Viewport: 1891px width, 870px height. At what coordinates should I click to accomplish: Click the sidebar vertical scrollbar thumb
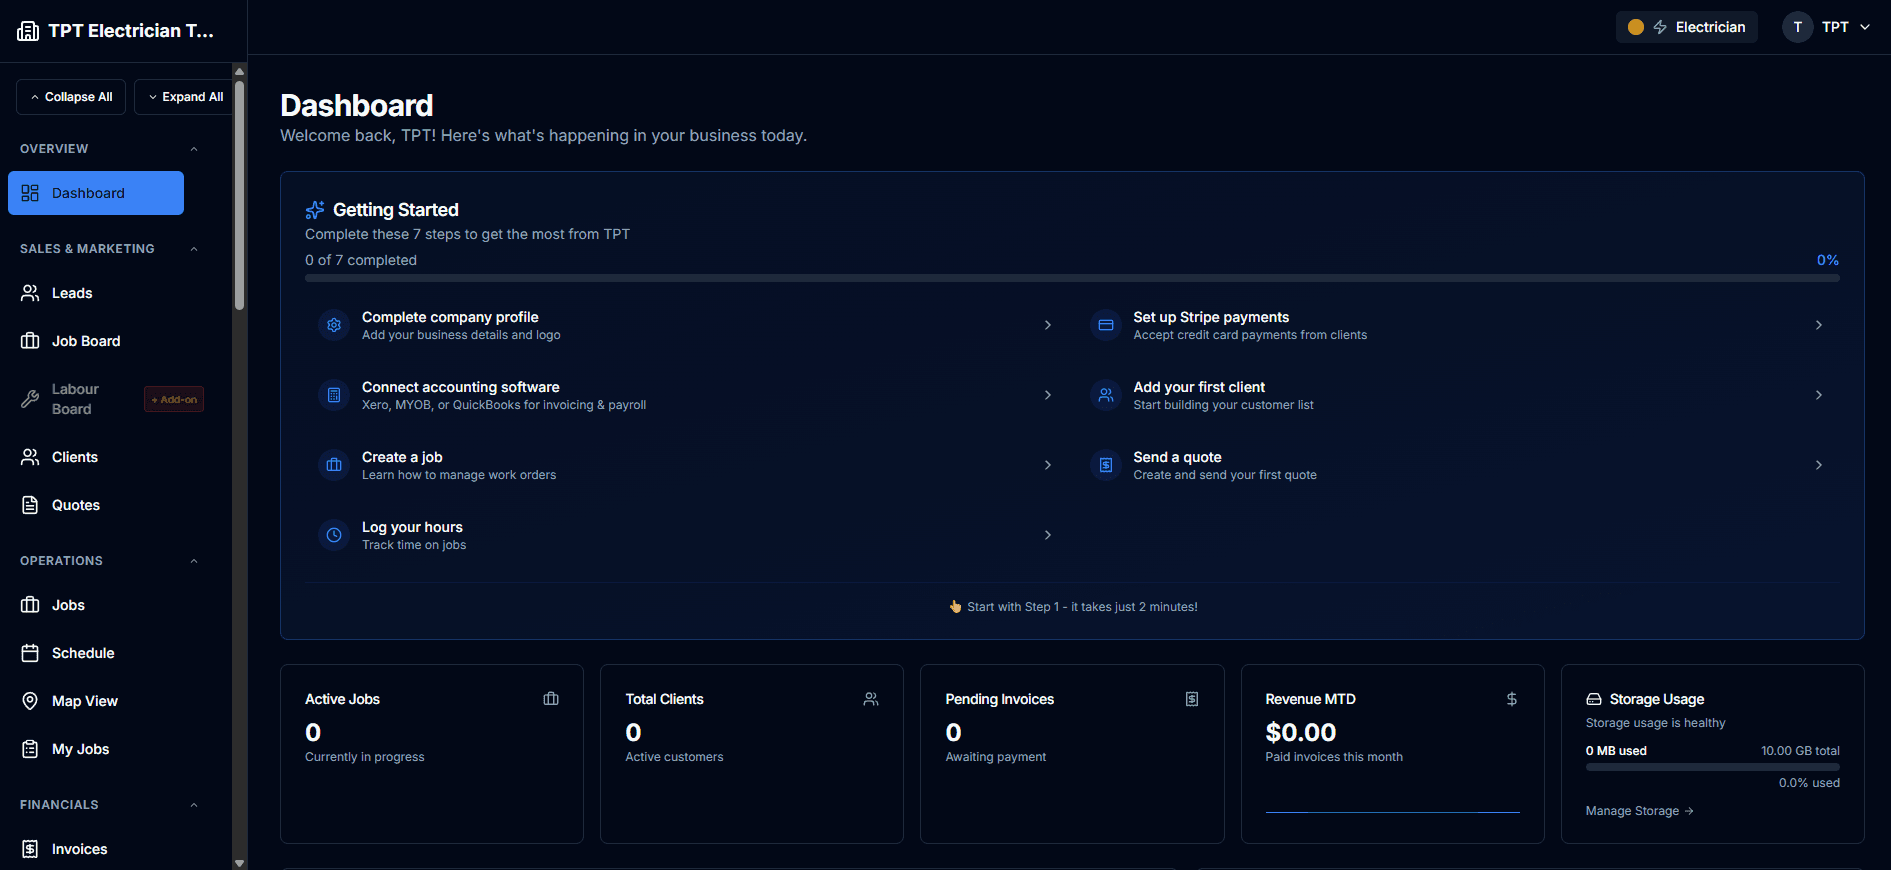tap(239, 195)
